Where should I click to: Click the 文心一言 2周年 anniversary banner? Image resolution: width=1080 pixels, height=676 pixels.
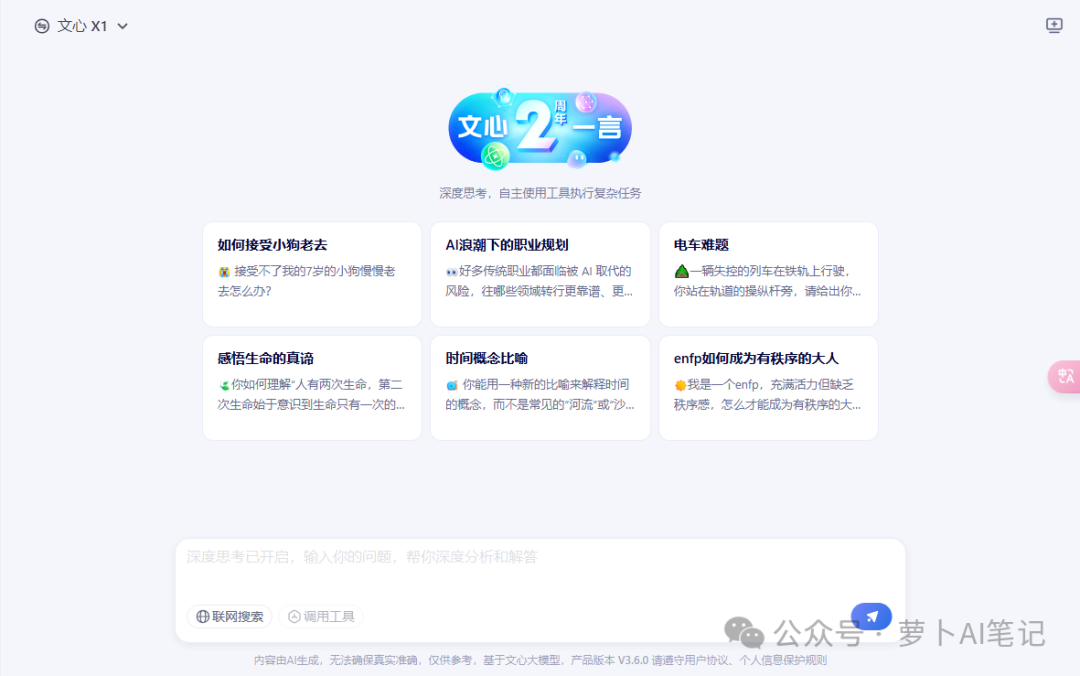click(540, 128)
